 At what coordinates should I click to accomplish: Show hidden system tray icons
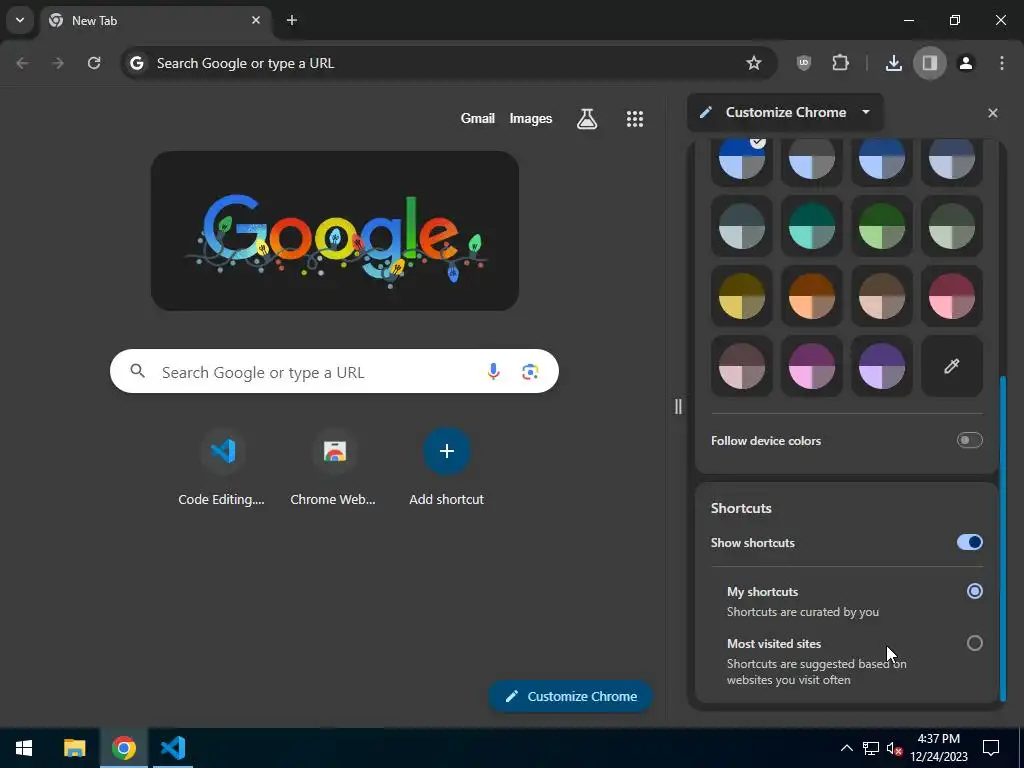tap(846, 748)
